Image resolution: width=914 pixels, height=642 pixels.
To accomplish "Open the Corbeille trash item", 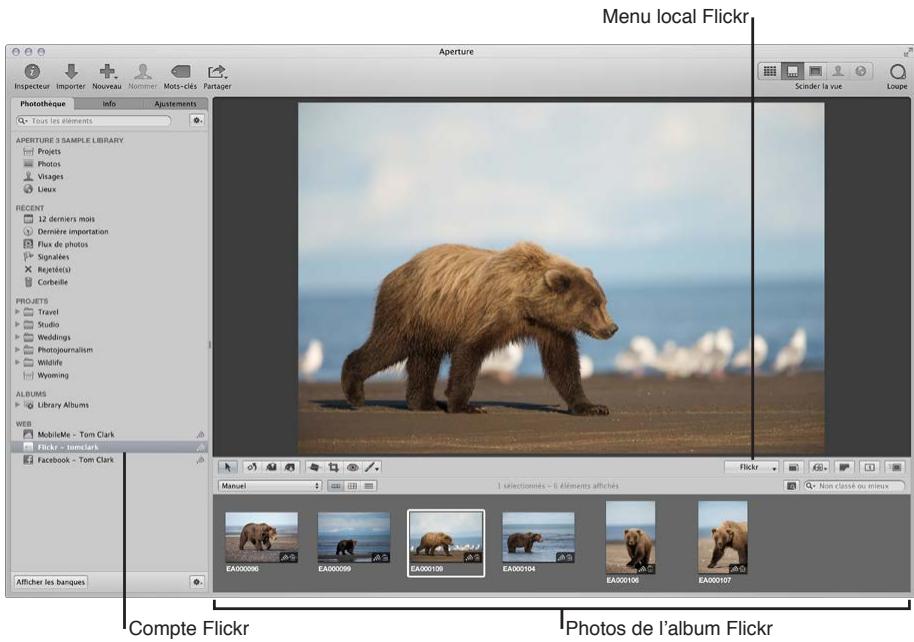I will tap(110, 282).
